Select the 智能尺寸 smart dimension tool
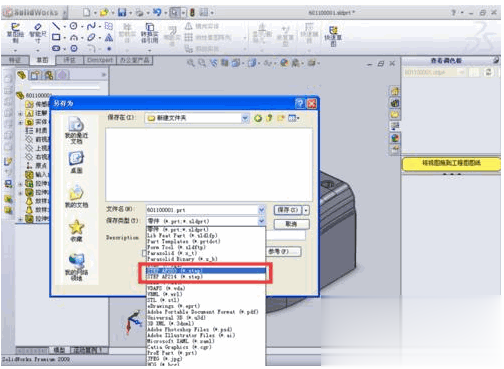 point(38,33)
